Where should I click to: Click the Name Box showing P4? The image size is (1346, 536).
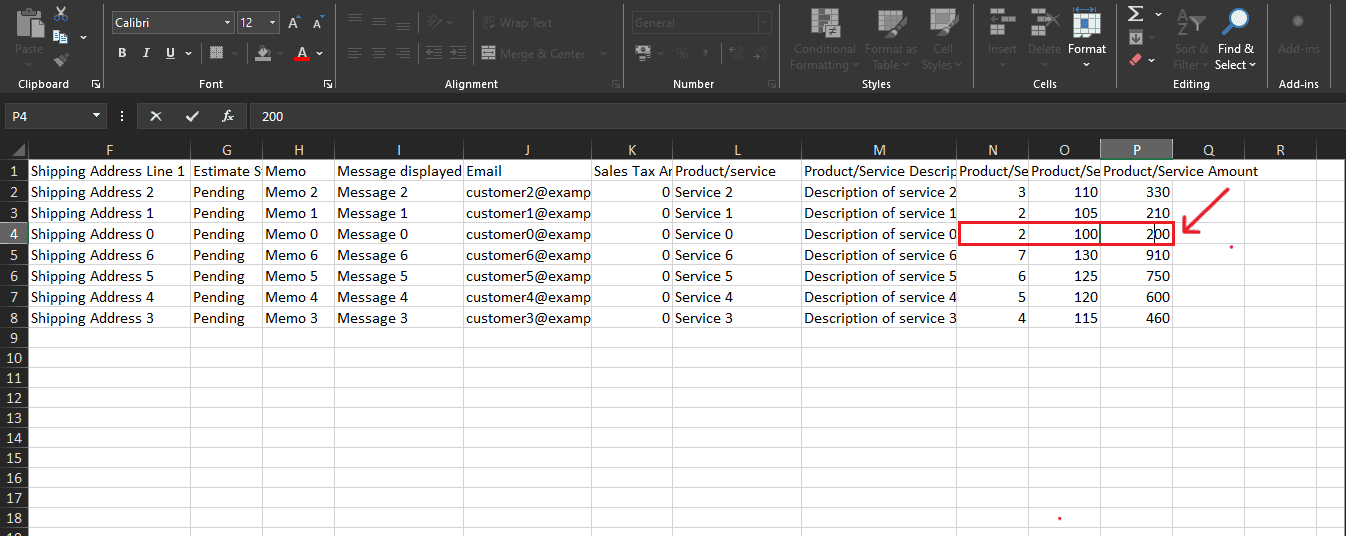[x=48, y=116]
